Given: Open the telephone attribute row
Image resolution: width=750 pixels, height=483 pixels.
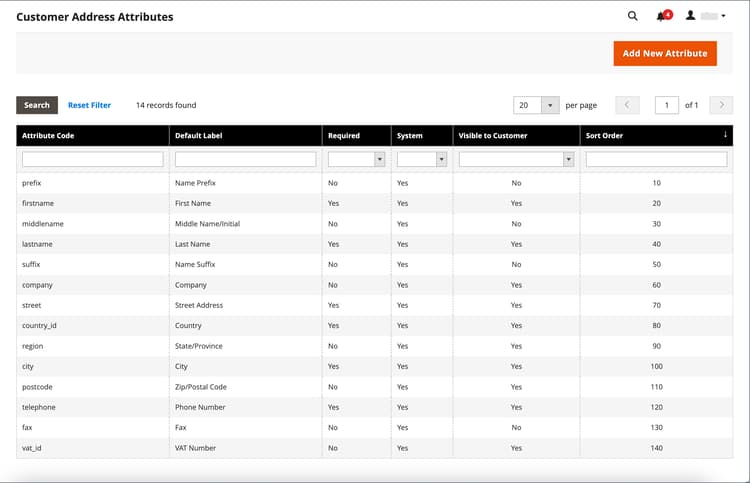Looking at the screenshot, I should point(375,407).
